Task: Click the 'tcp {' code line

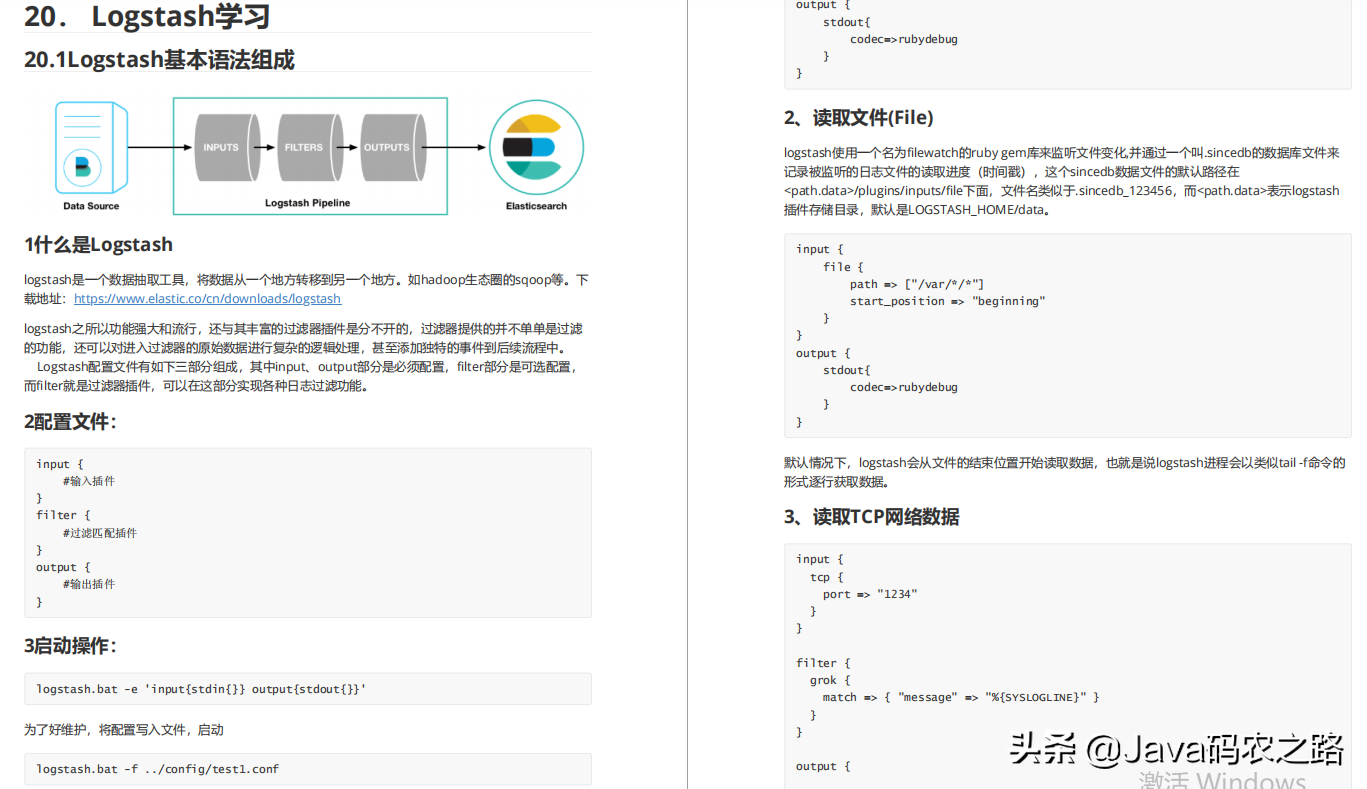Action: point(826,577)
